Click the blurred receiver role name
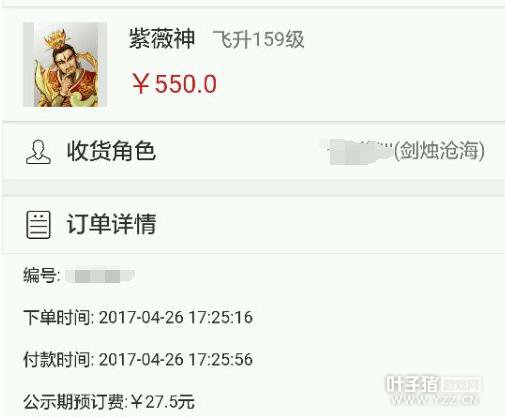This screenshot has width=505, height=417. pyautogui.click(x=358, y=152)
